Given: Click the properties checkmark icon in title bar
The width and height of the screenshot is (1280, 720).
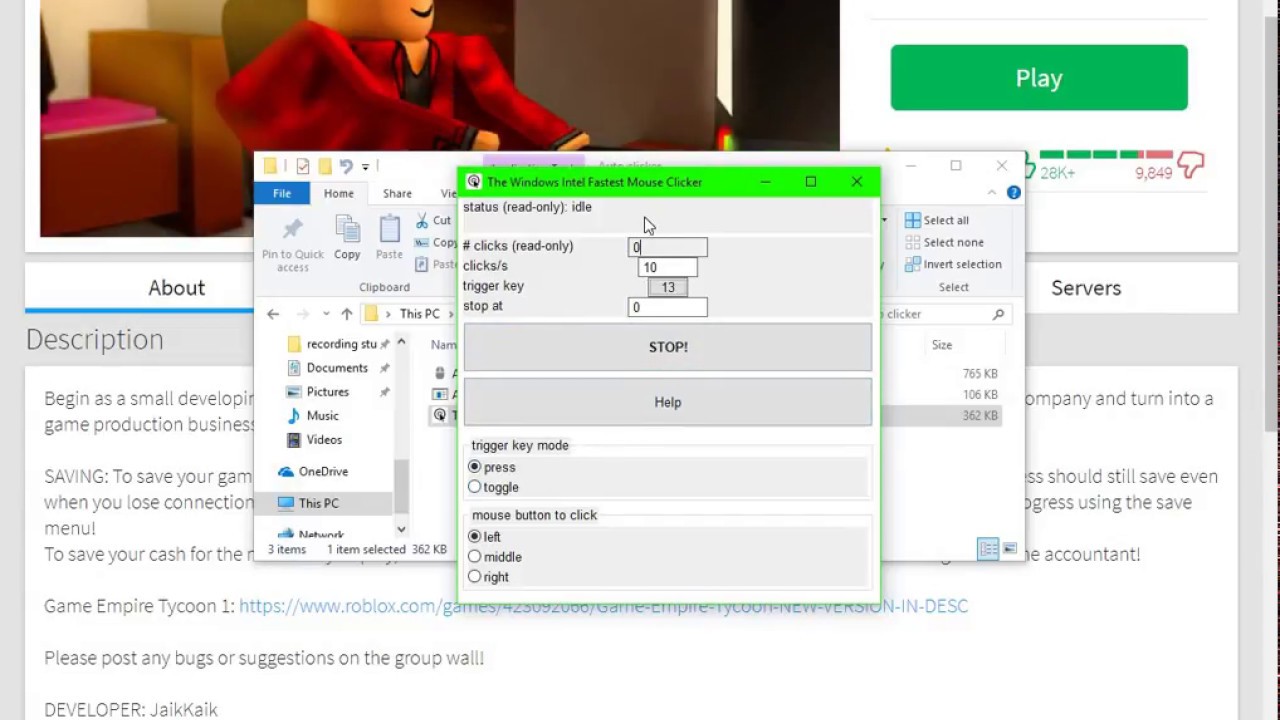Looking at the screenshot, I should pyautogui.click(x=302, y=167).
